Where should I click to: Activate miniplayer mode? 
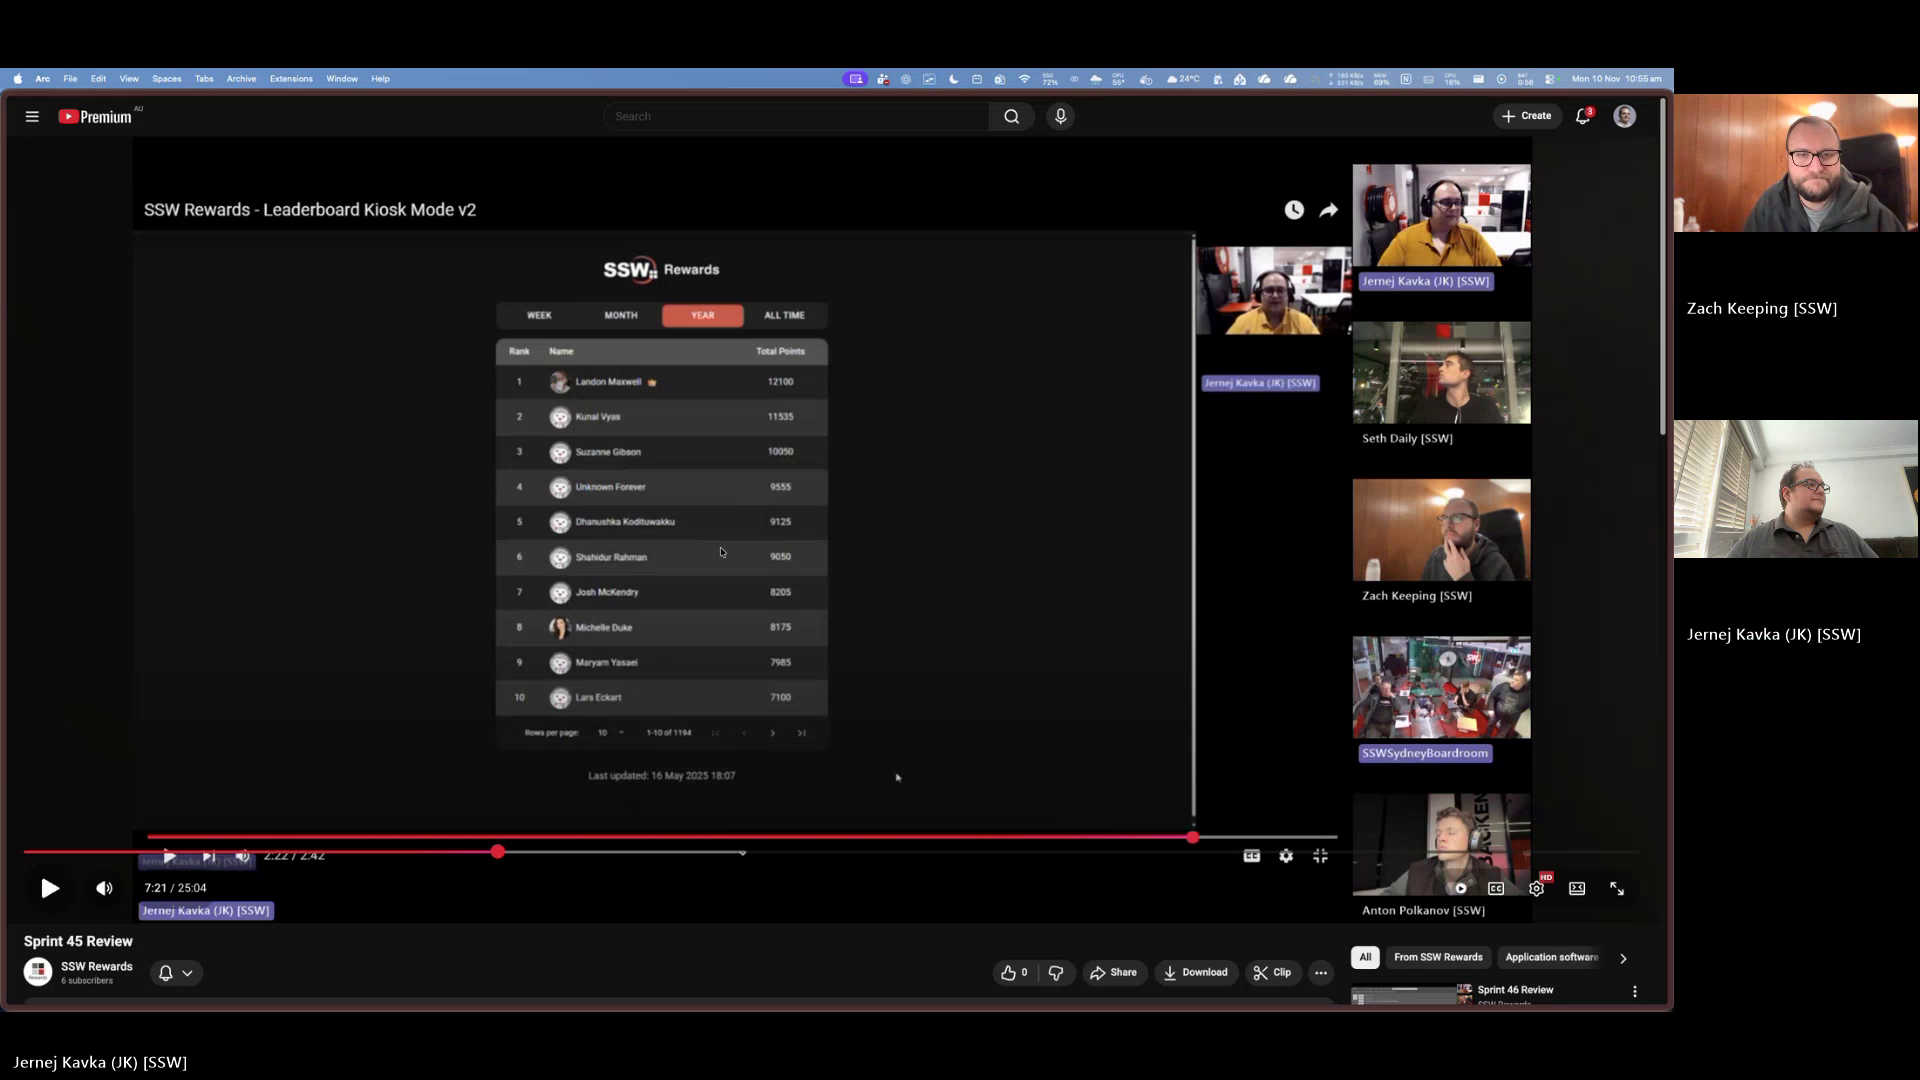click(1577, 888)
